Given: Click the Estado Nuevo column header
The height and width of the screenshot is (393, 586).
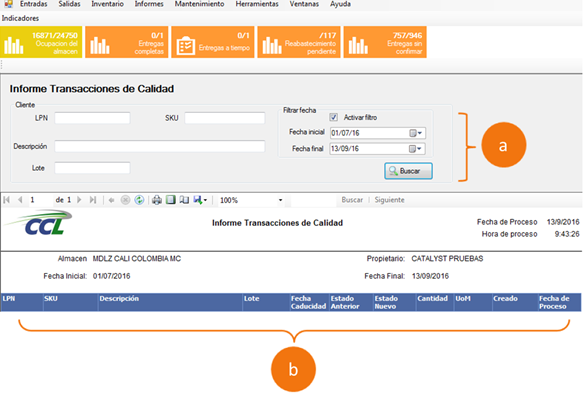Looking at the screenshot, I should (395, 302).
